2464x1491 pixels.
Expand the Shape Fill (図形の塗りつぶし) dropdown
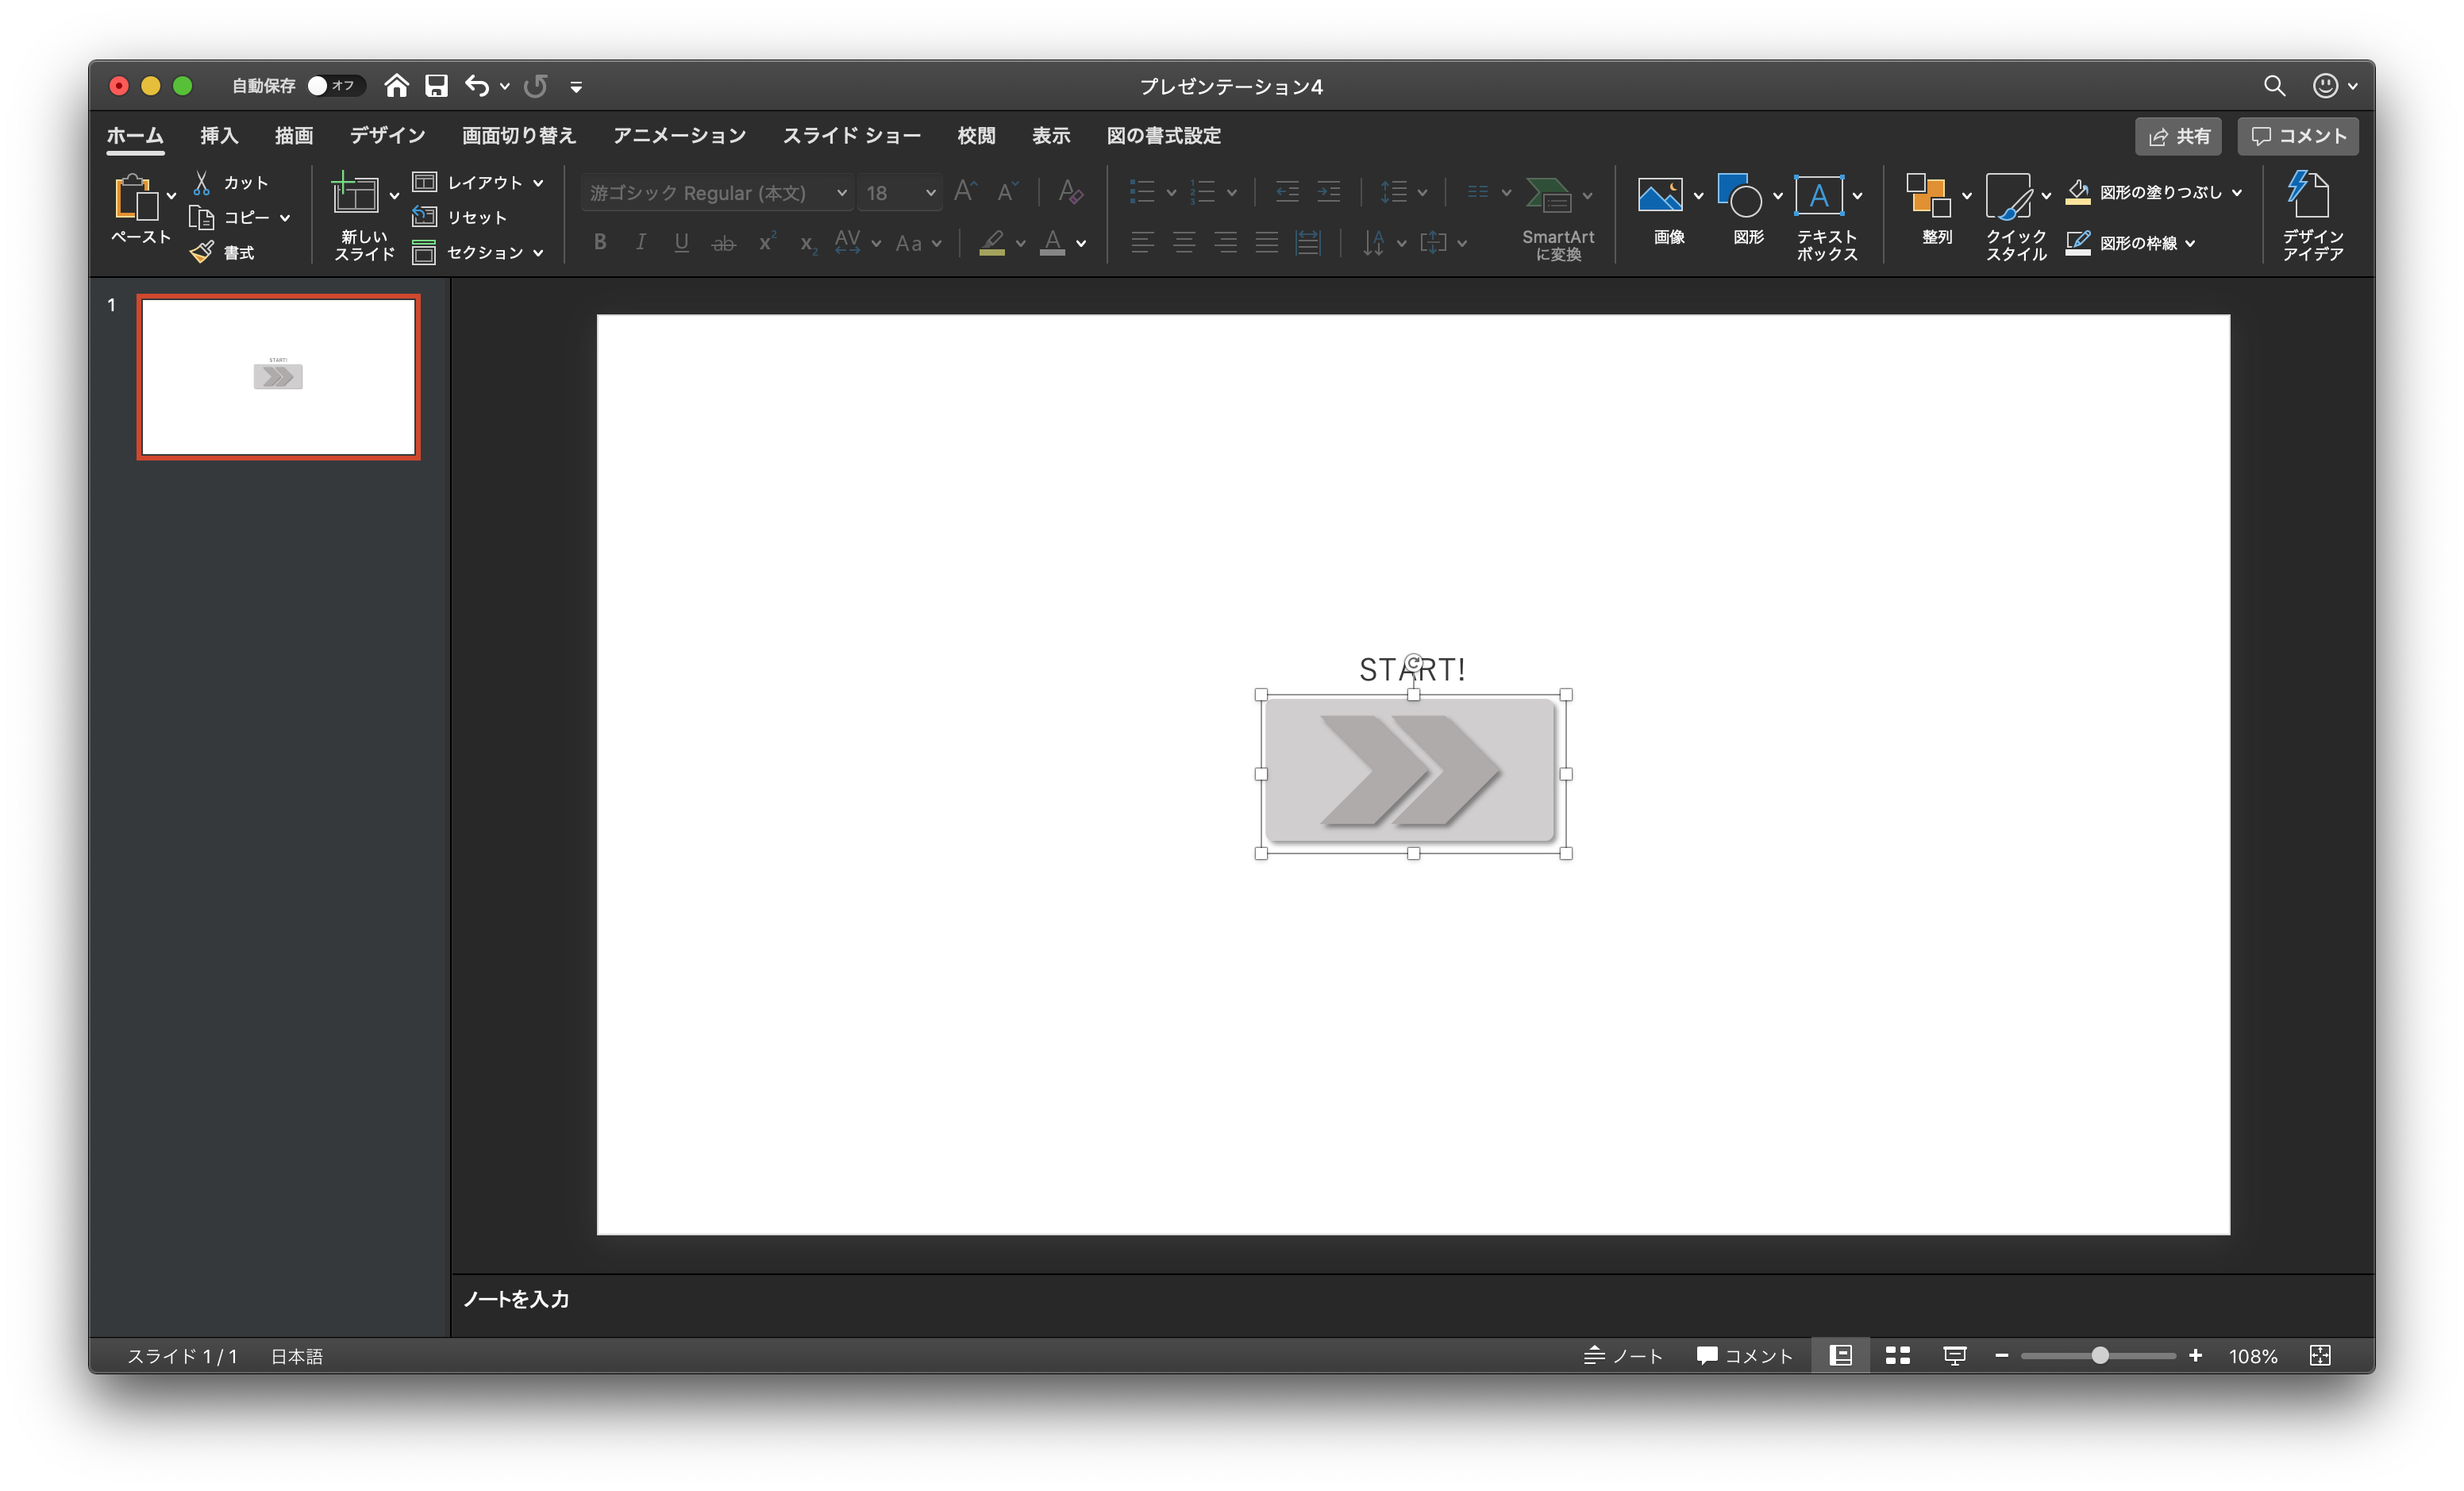[2237, 192]
